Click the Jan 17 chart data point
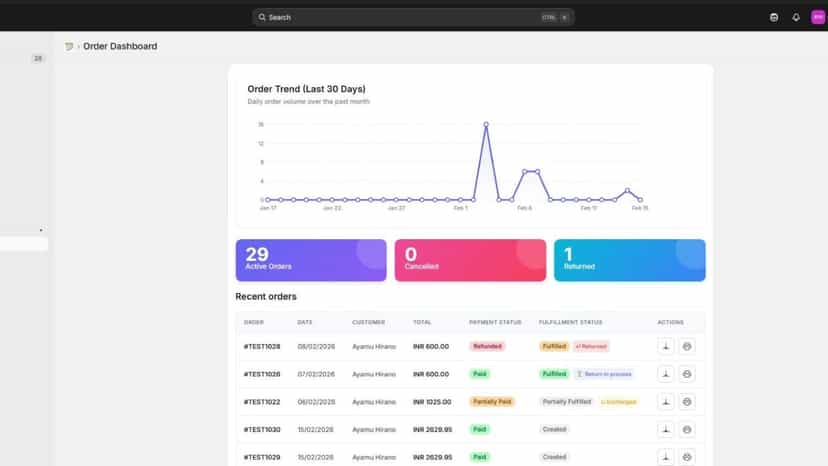Screen dimensions: 828x466 point(268,200)
